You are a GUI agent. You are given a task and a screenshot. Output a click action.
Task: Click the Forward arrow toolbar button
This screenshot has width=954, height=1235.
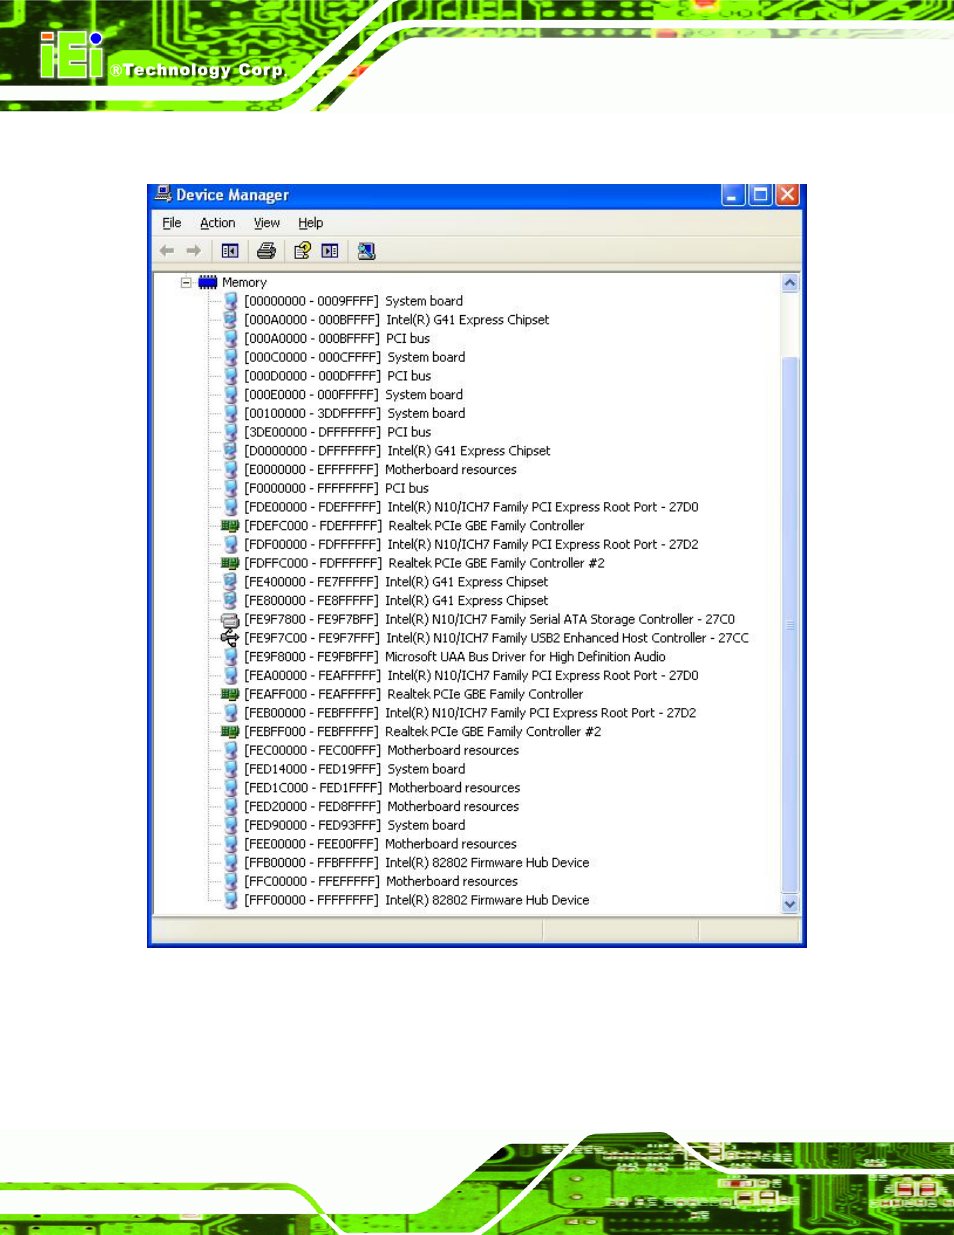point(194,251)
